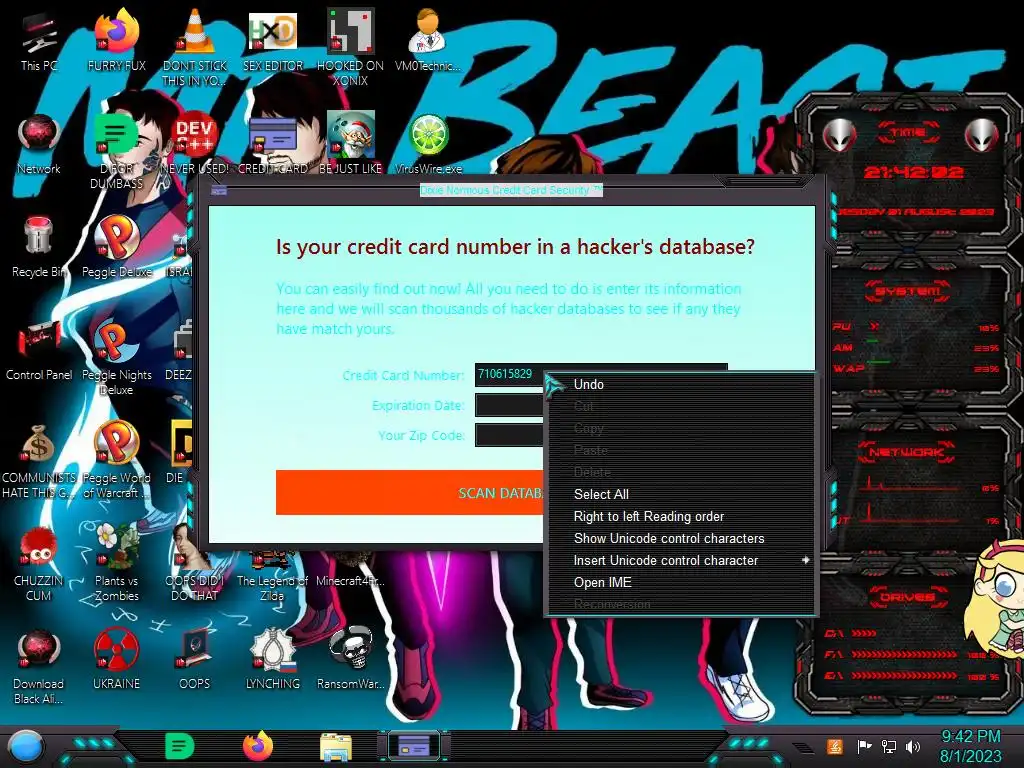Click the SYSTEM widget header
The width and height of the screenshot is (1024, 768).
(908, 291)
